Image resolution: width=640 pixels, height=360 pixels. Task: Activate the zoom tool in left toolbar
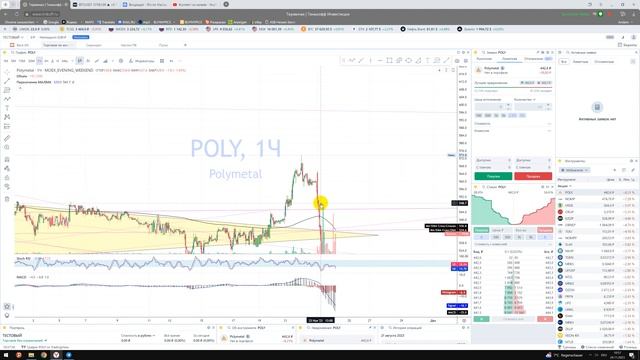(7, 147)
